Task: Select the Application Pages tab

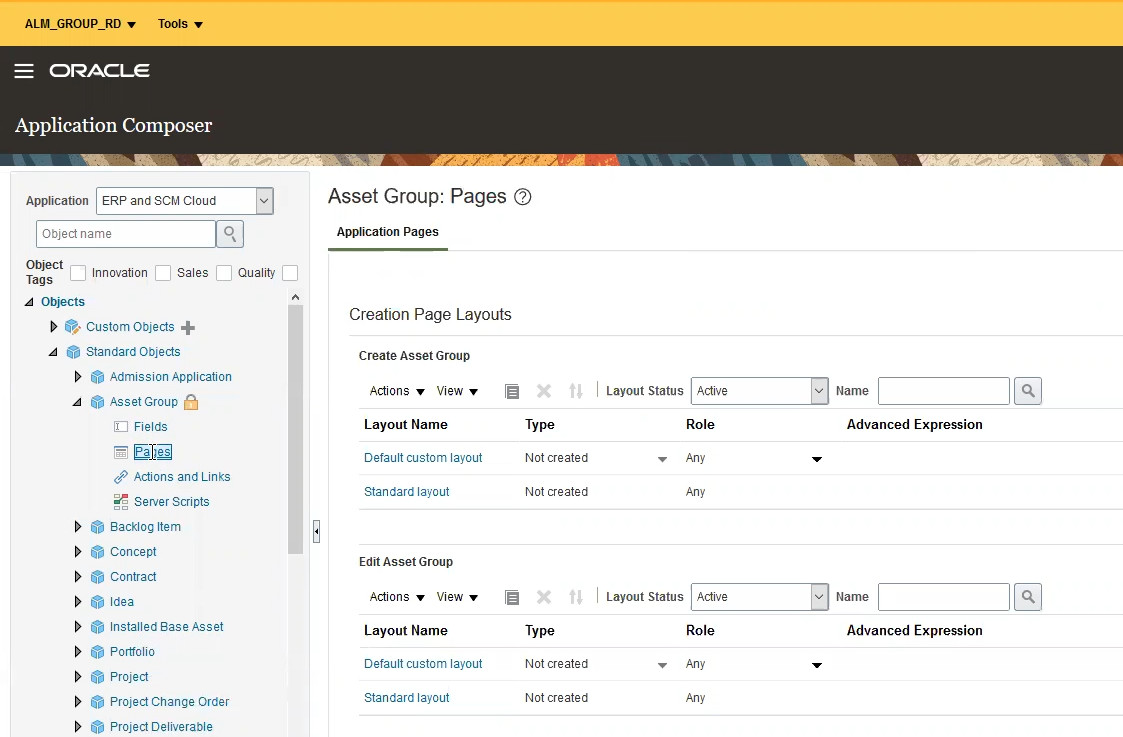Action: pyautogui.click(x=387, y=232)
